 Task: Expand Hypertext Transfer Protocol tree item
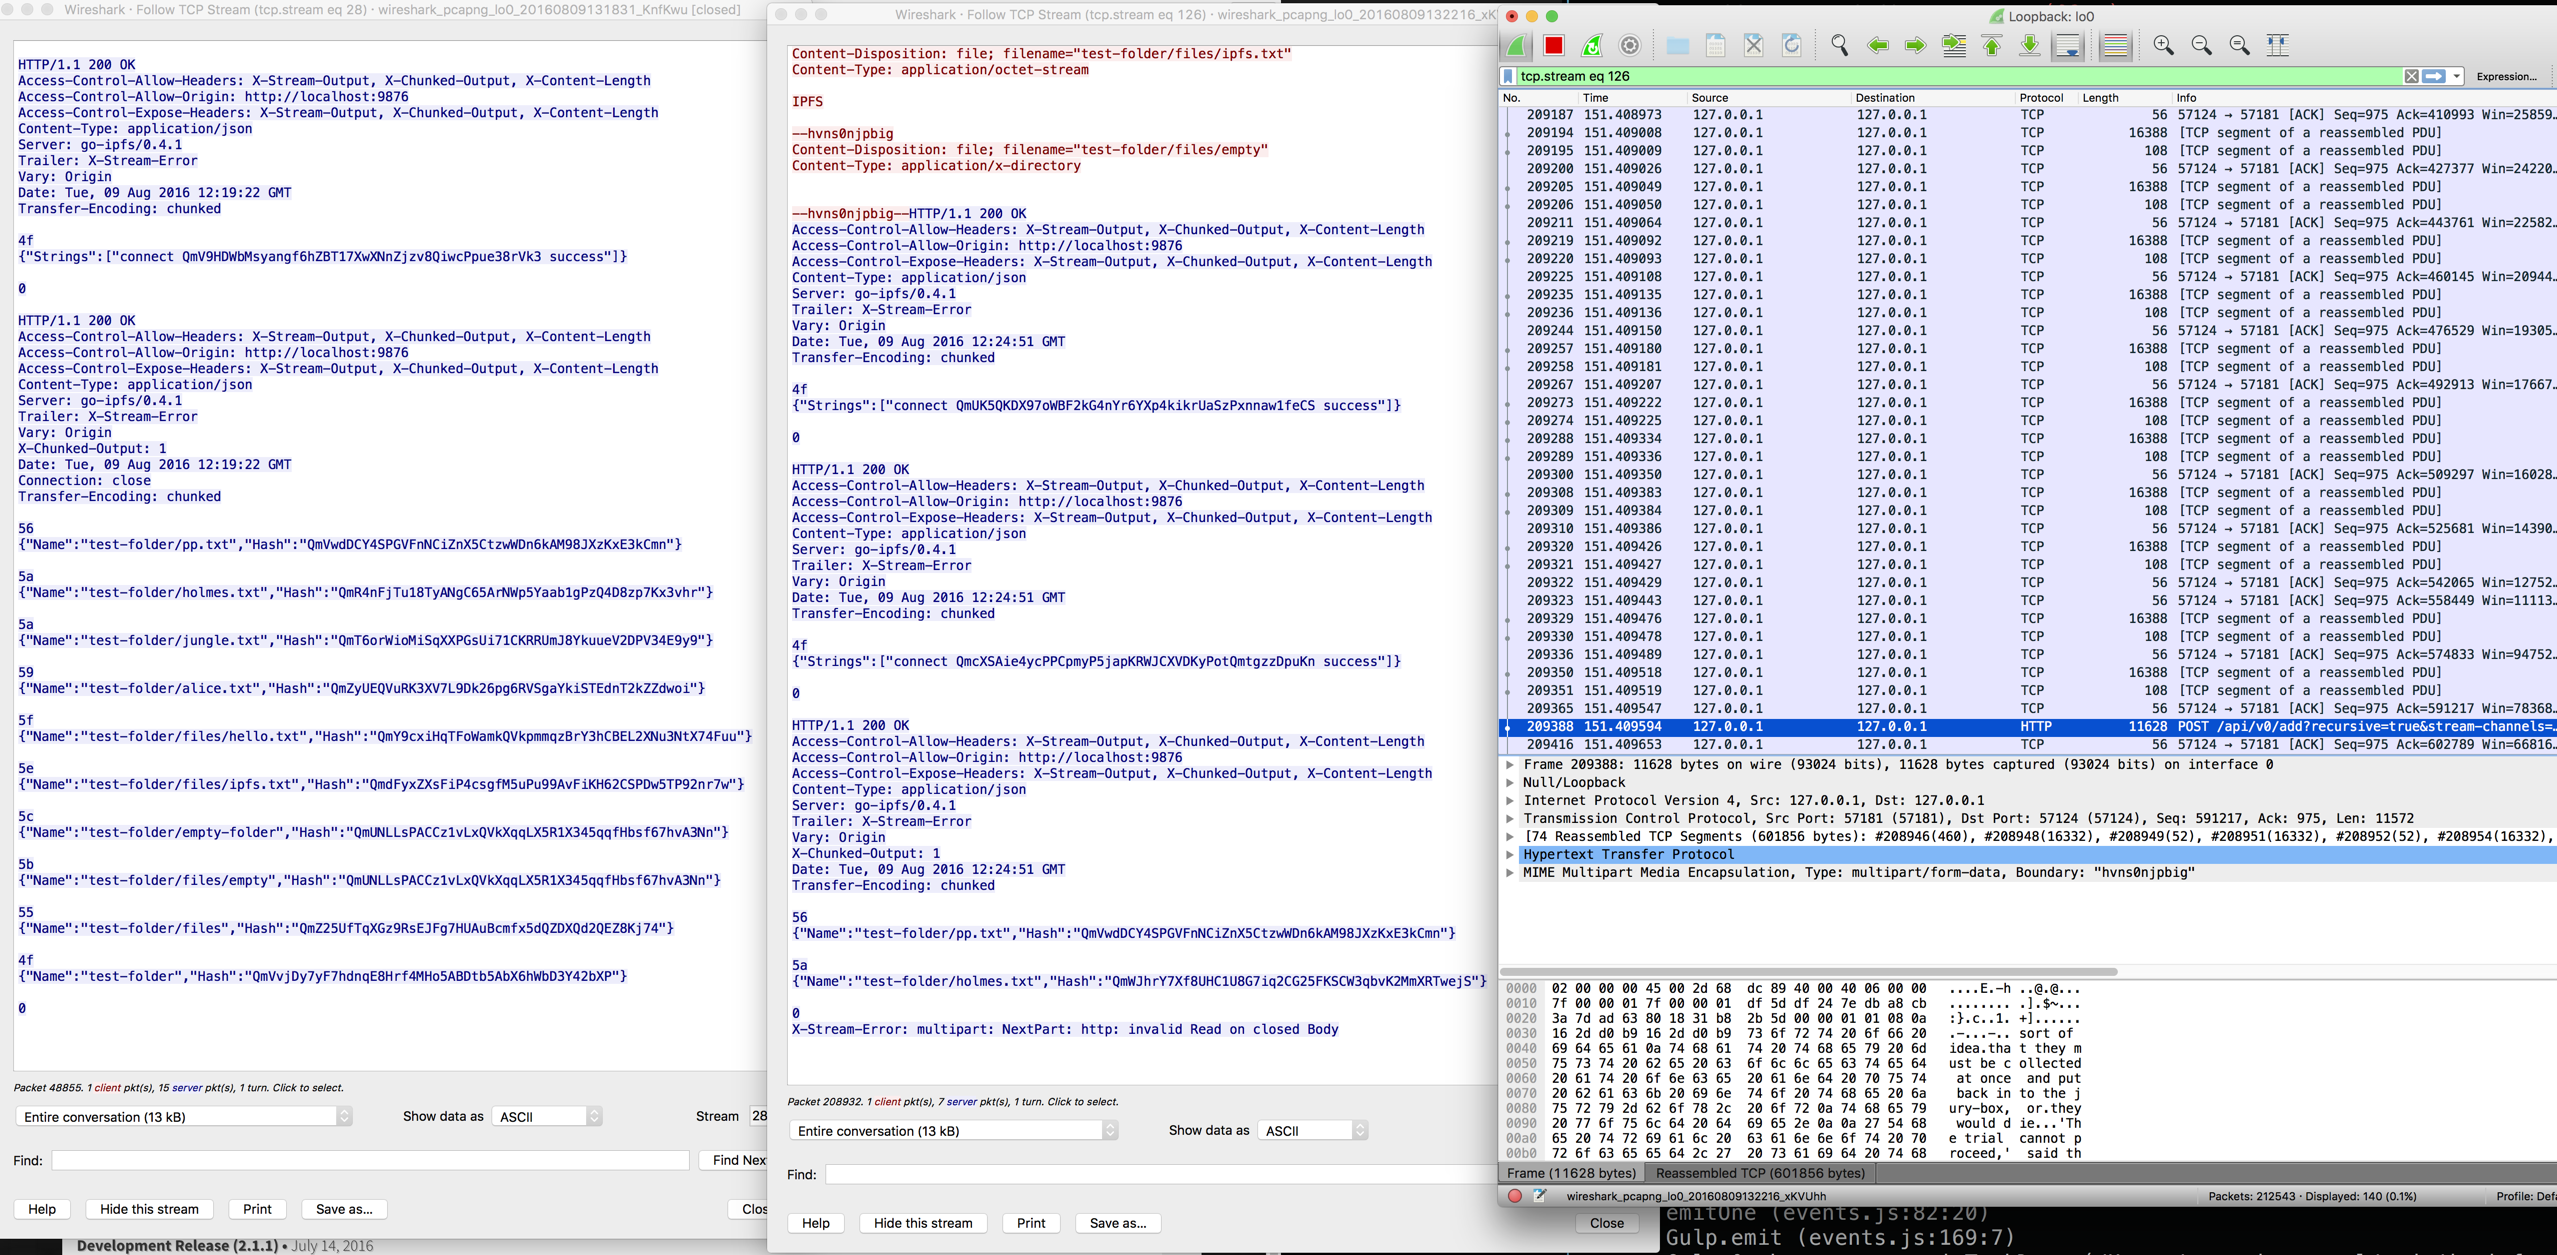click(x=1510, y=855)
